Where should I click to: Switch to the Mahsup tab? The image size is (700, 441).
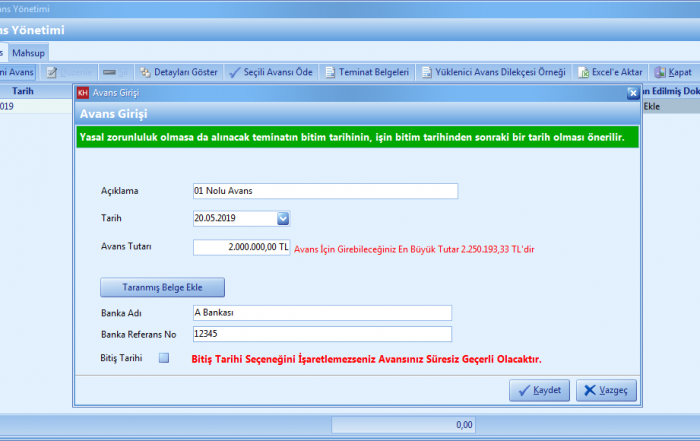[29, 51]
